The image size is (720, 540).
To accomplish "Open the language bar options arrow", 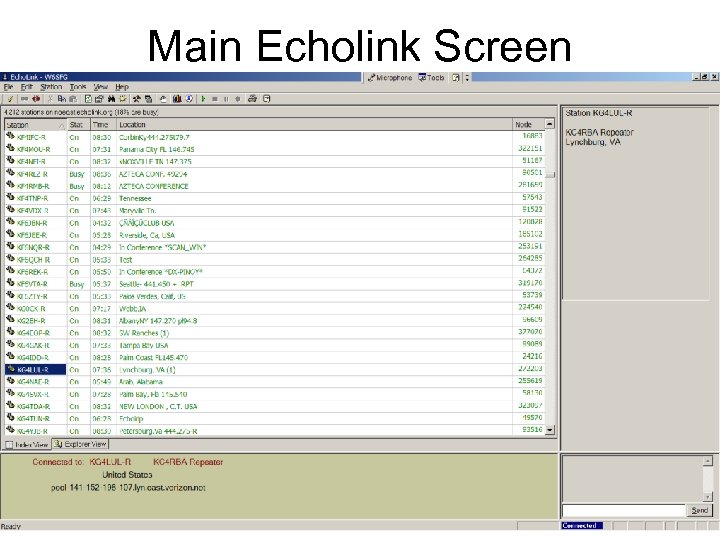I will [x=467, y=78].
